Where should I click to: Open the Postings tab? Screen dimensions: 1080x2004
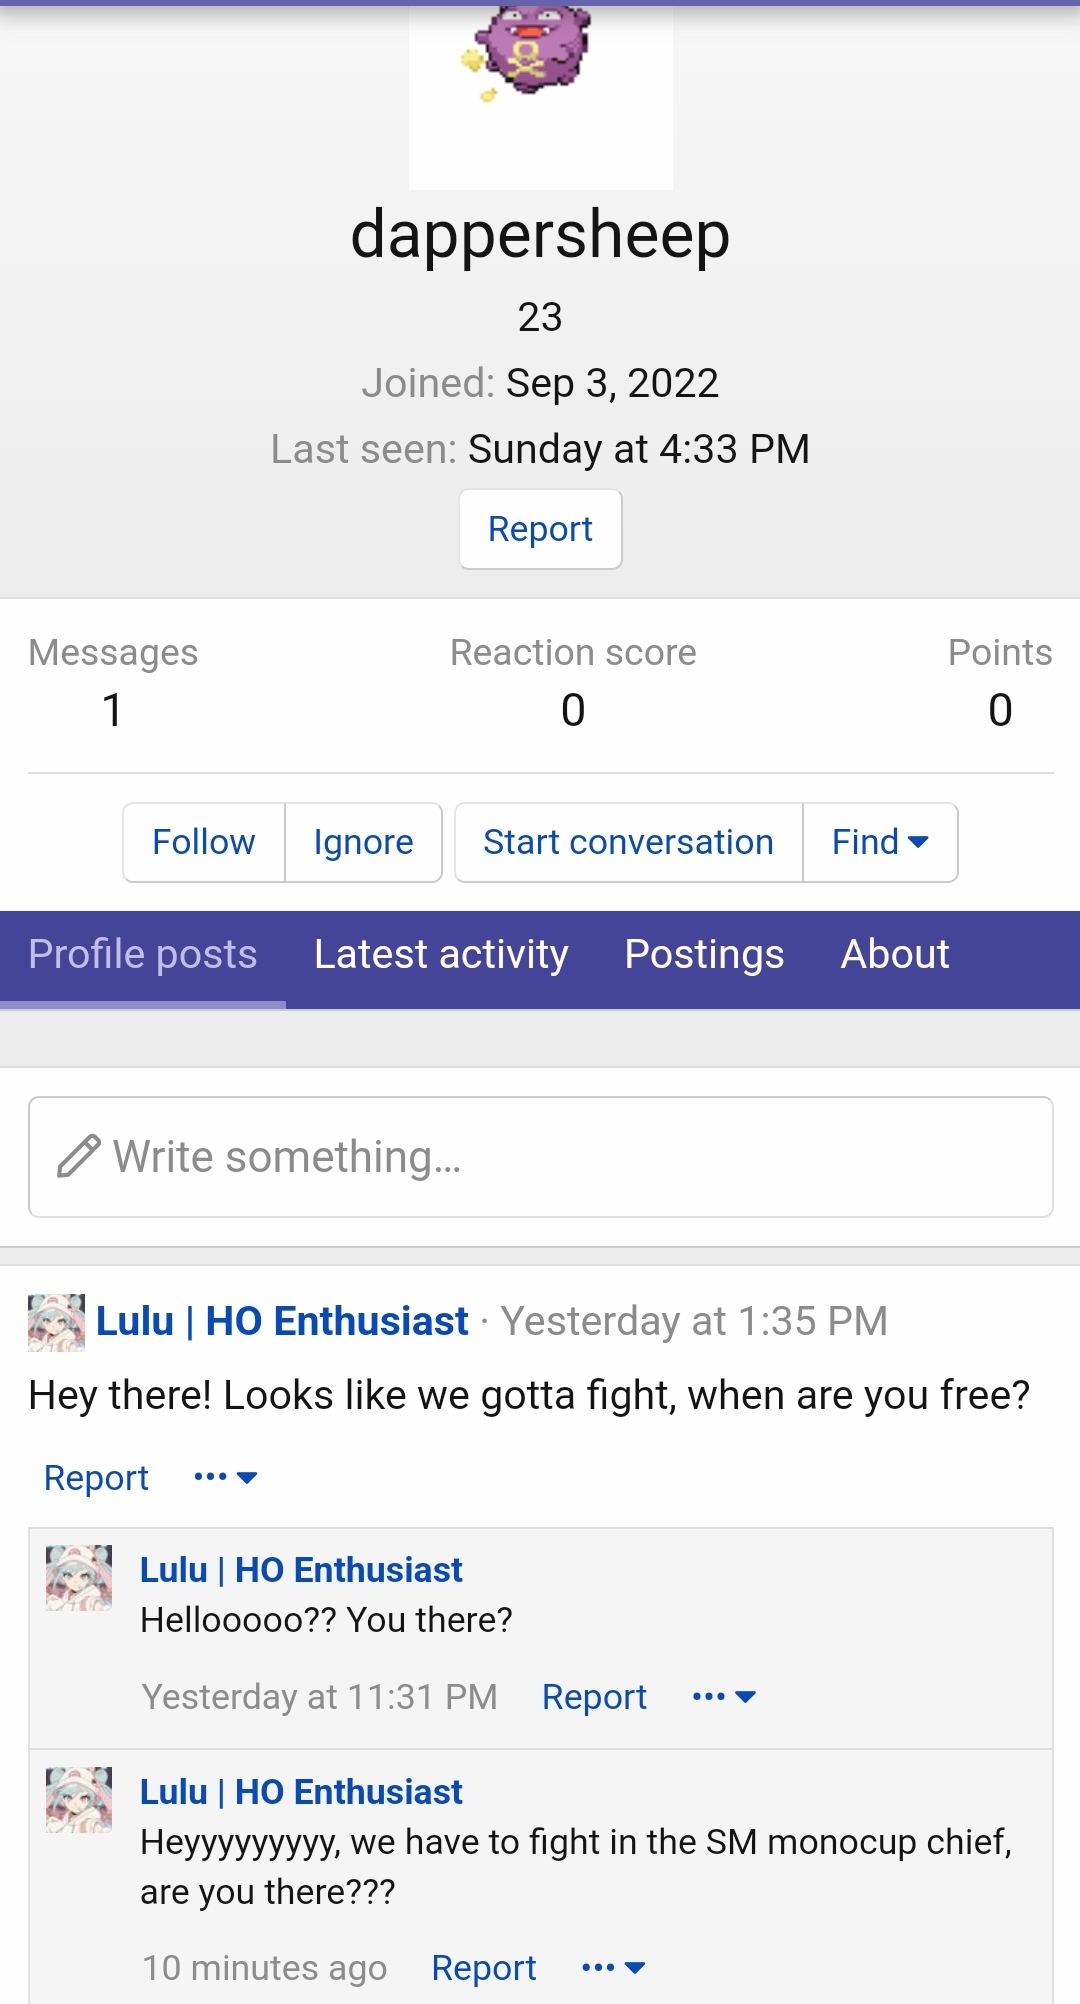pyautogui.click(x=704, y=955)
